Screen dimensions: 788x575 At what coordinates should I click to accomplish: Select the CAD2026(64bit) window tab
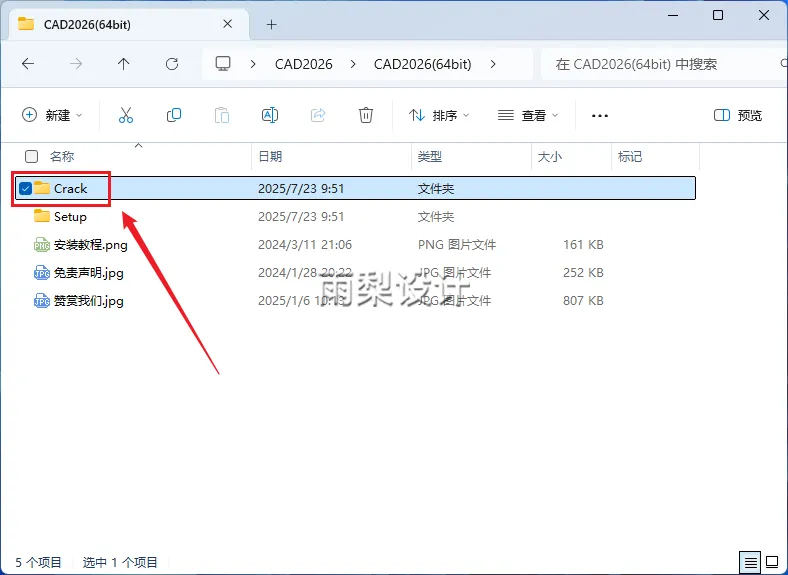pos(129,25)
